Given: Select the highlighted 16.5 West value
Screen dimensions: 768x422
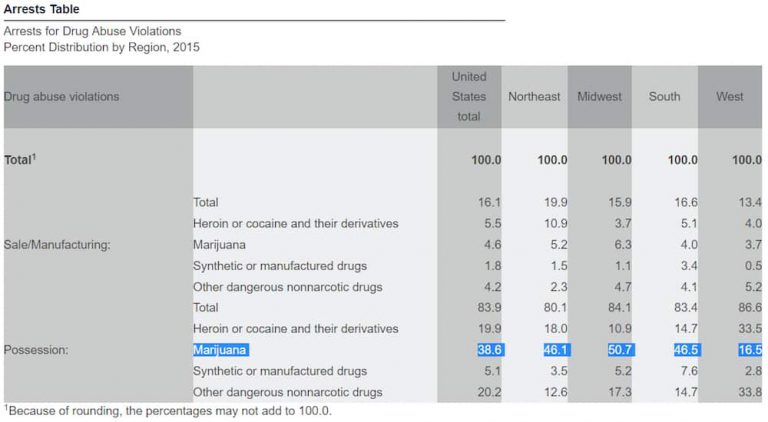Looking at the screenshot, I should point(749,350).
